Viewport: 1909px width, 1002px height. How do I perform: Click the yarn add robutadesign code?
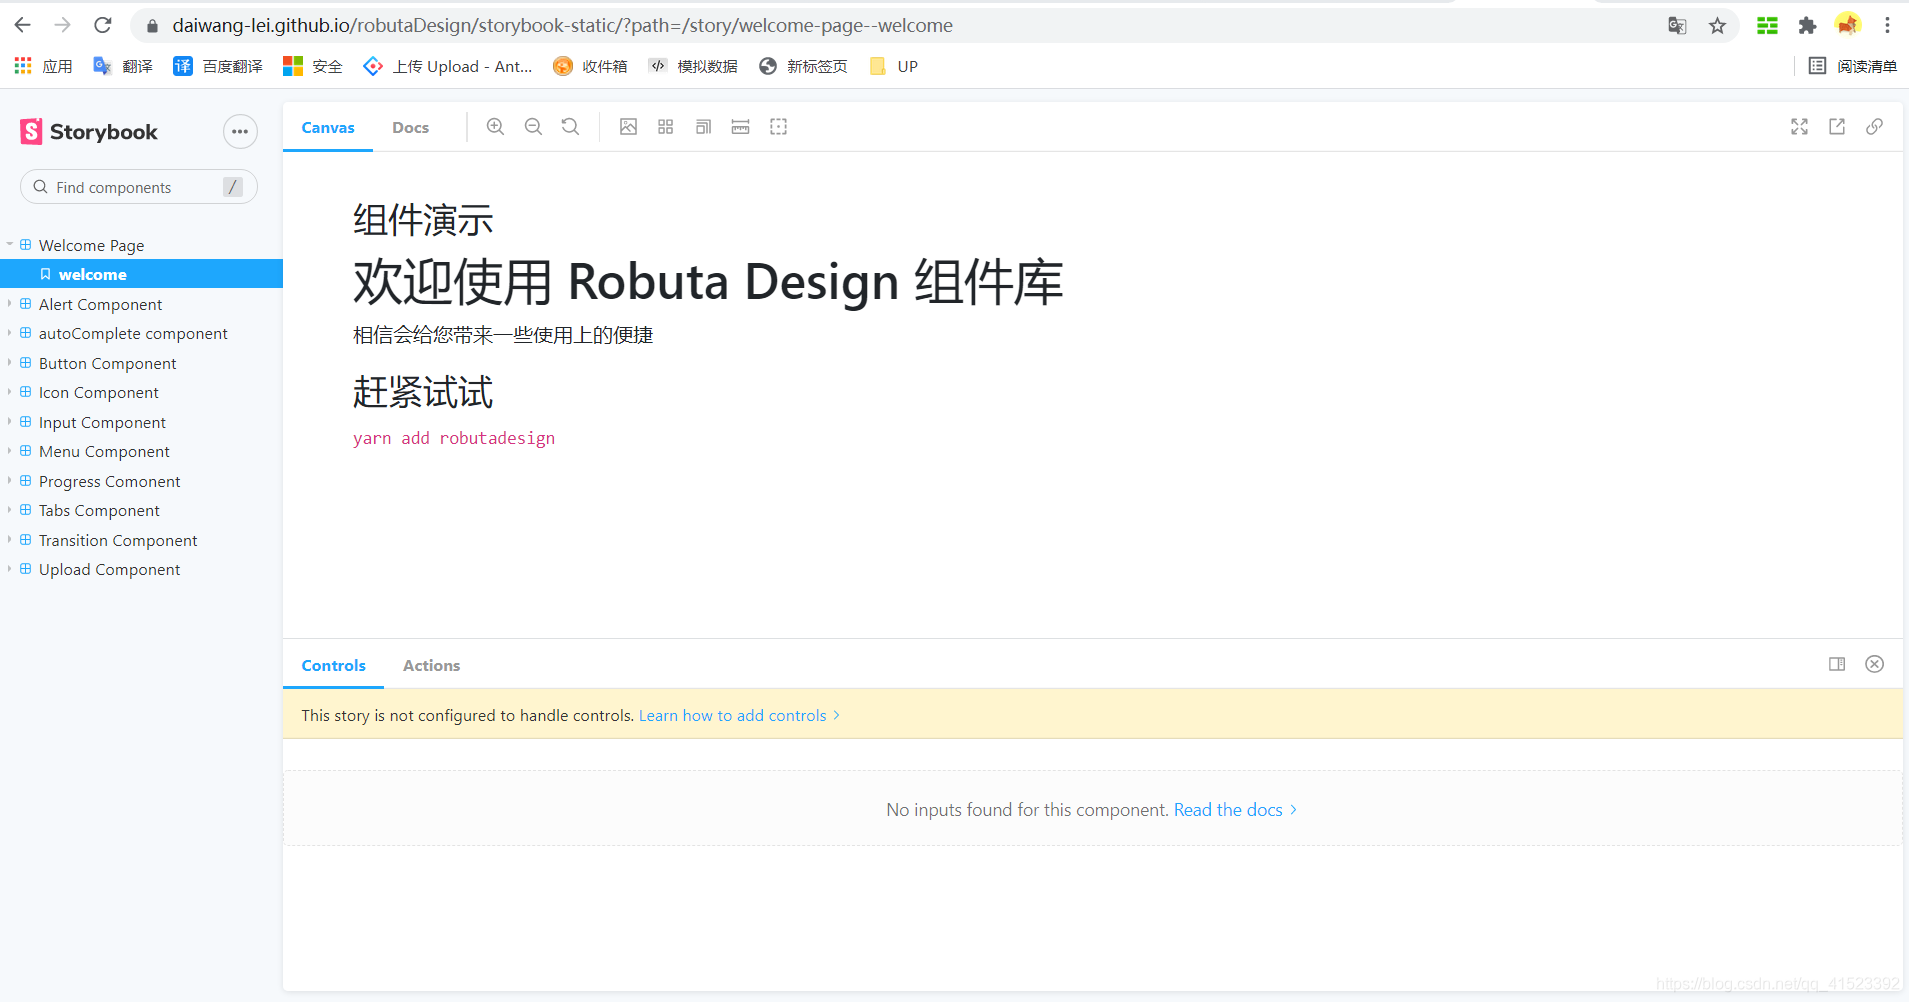click(x=454, y=438)
